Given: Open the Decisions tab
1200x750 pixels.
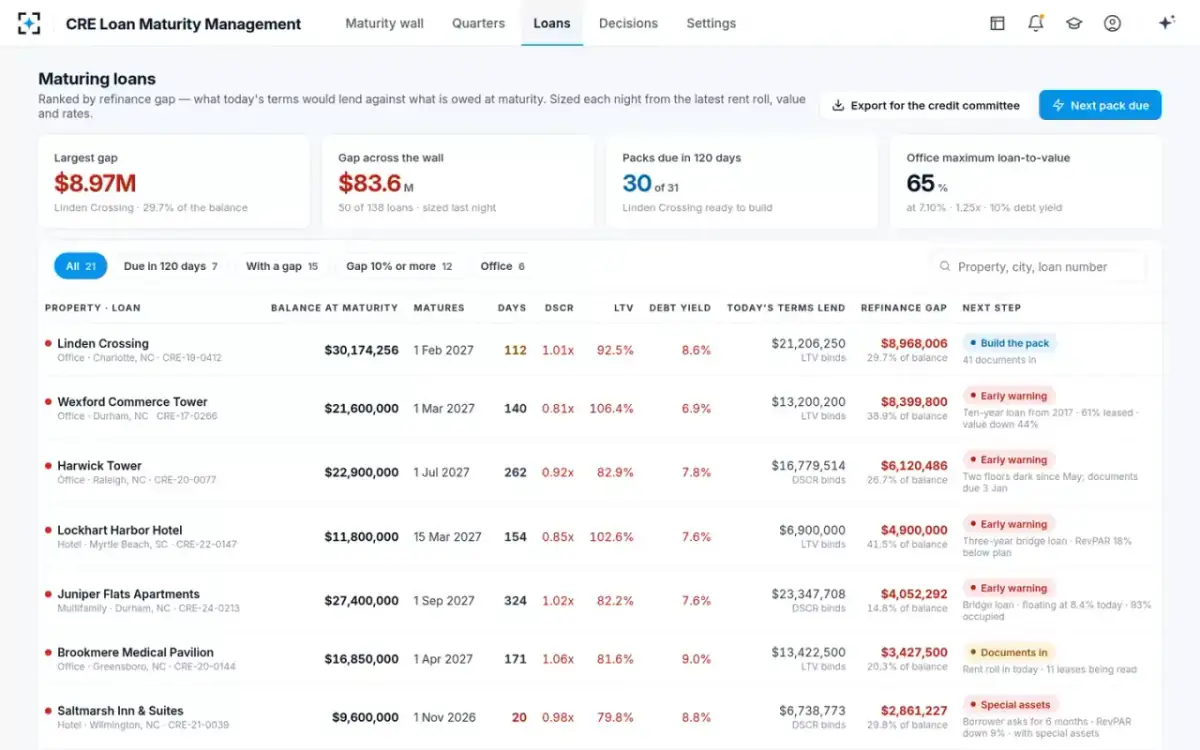Looking at the screenshot, I should 628,23.
